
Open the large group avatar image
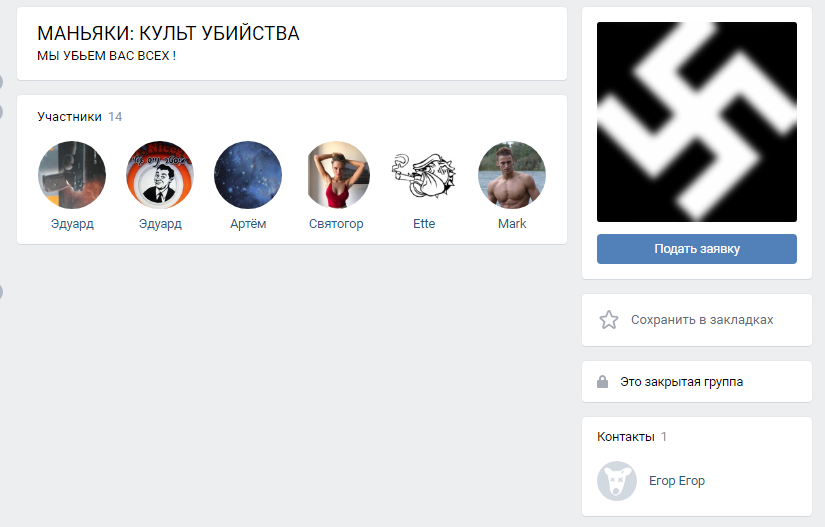pyautogui.click(x=697, y=122)
